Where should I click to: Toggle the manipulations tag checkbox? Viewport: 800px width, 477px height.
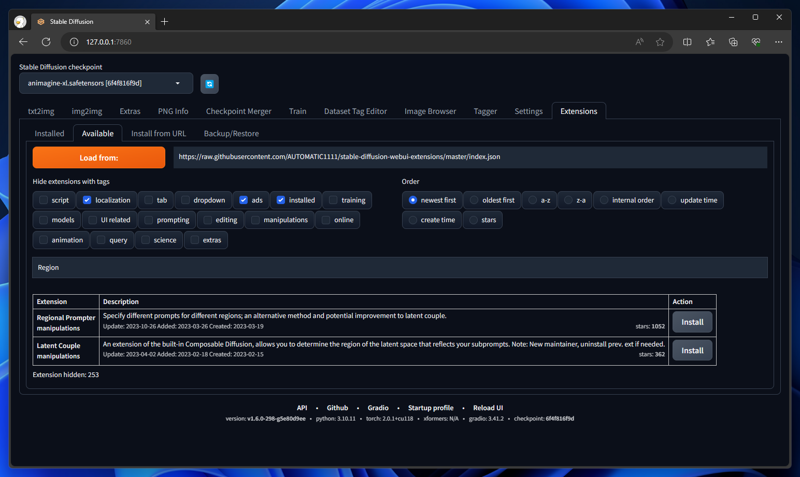tap(255, 220)
